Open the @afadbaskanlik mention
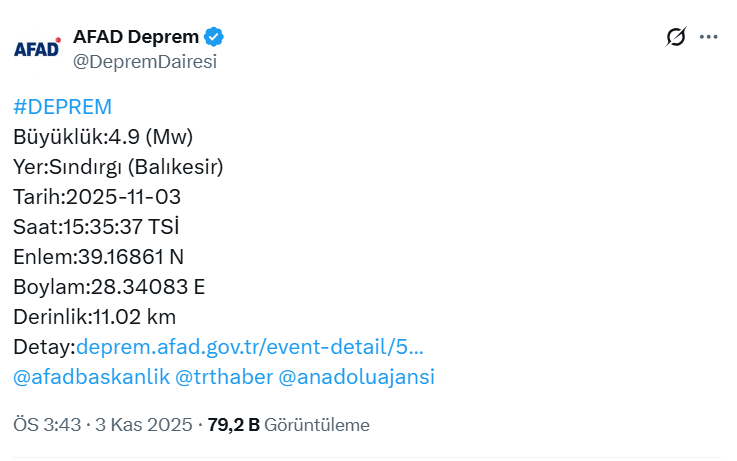Screen dimensions: 737x461 [x=90, y=377]
